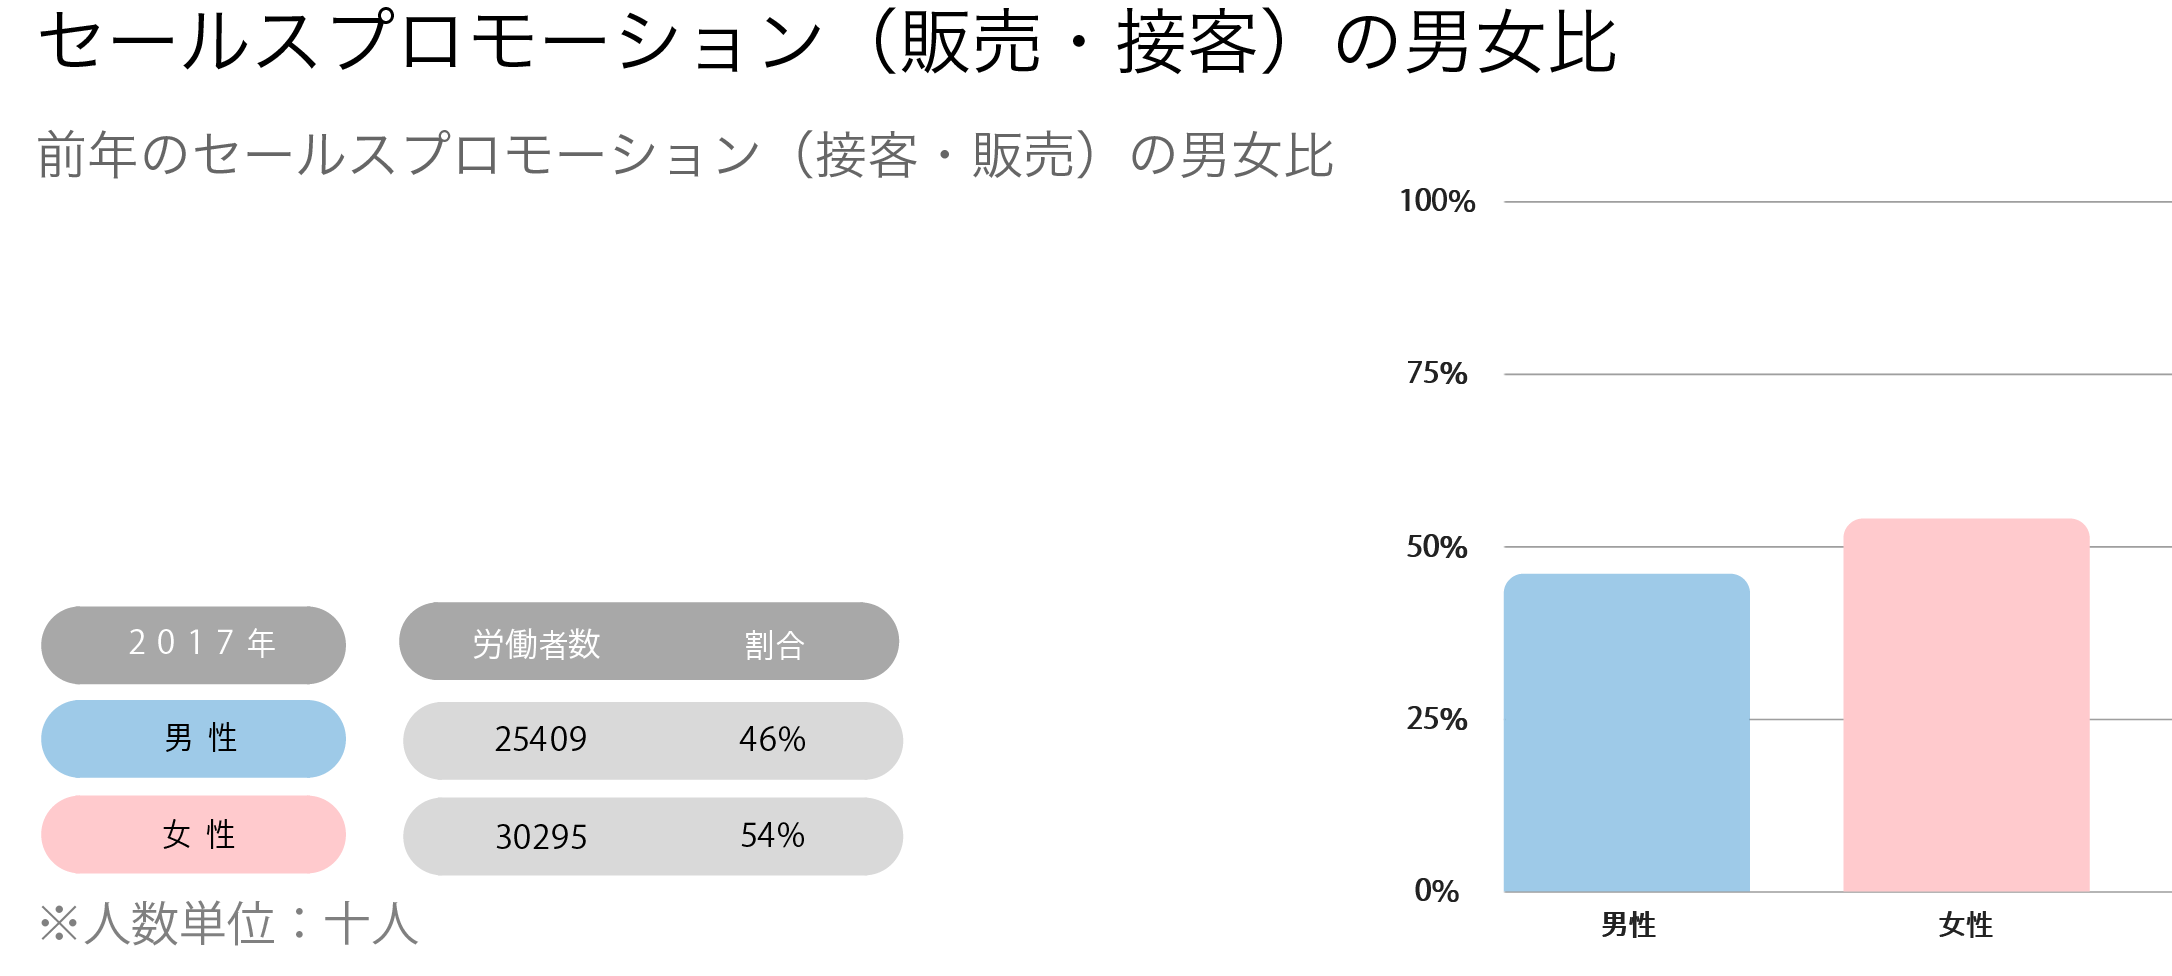Click the 100% axis label
2172x976 pixels.
[x=1437, y=201]
